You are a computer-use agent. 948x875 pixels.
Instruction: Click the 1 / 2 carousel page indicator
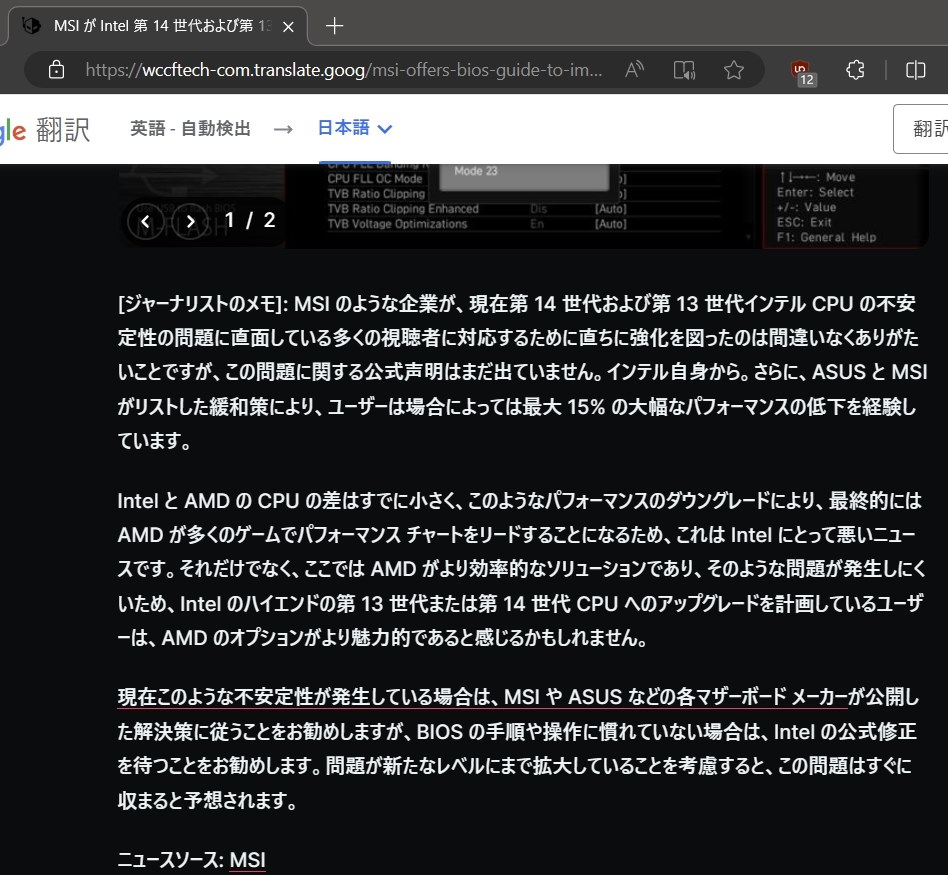pos(248,221)
